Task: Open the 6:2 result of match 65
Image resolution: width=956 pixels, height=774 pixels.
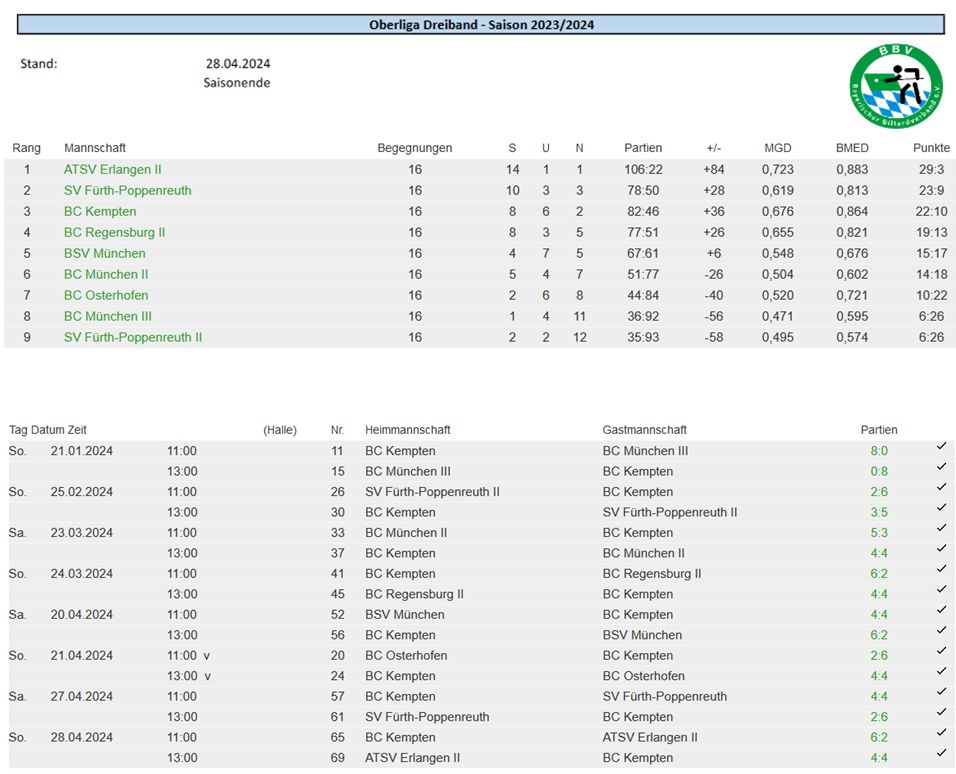Action: click(x=879, y=737)
